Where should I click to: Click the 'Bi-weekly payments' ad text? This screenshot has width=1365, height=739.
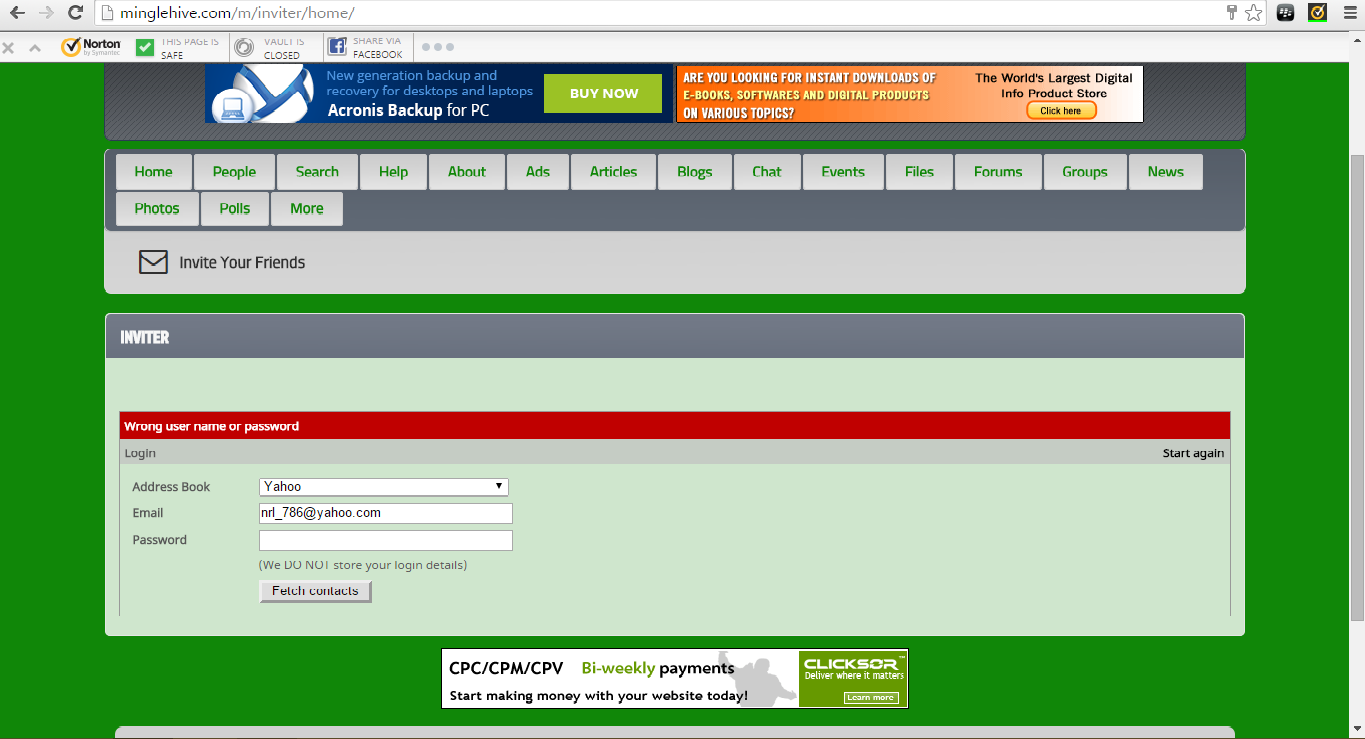point(658,668)
